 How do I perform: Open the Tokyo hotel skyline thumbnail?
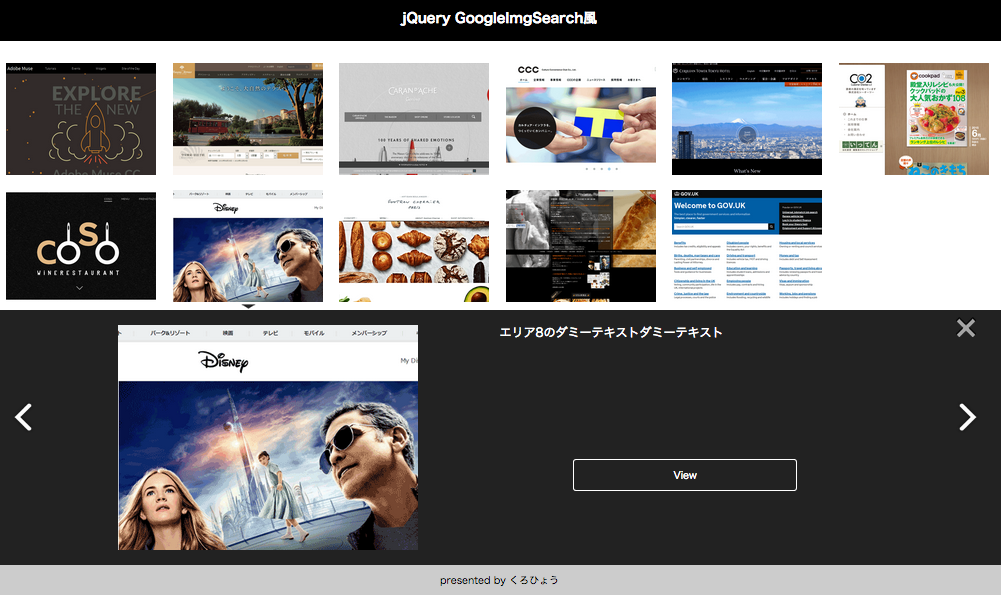coord(747,119)
